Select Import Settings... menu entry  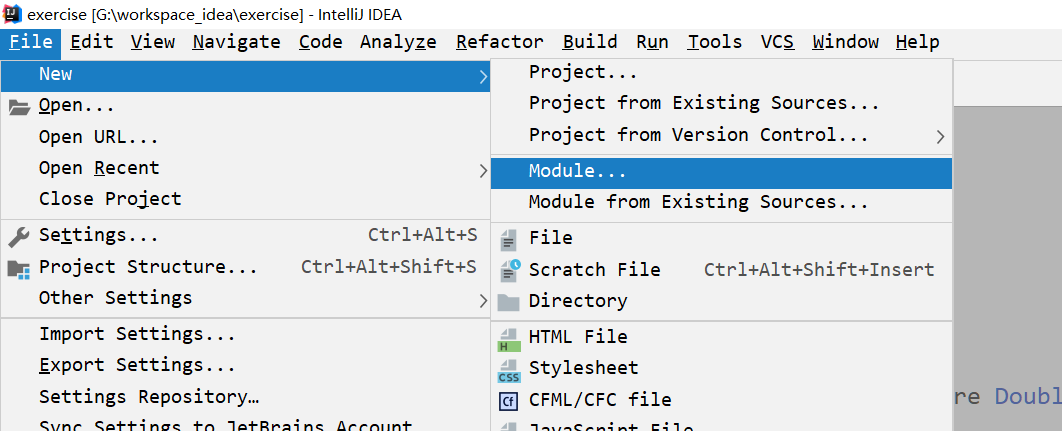[x=137, y=334]
